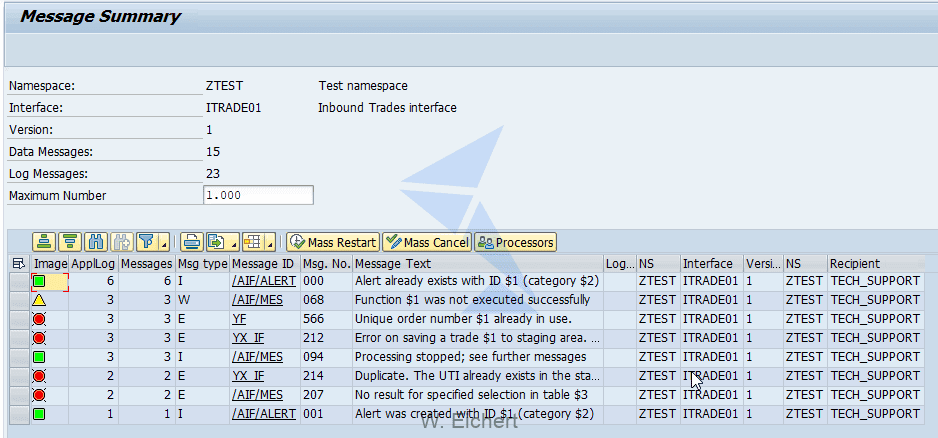Click yellow warning triangle for Msg. No. 068
The image size is (938, 438).
[39, 299]
